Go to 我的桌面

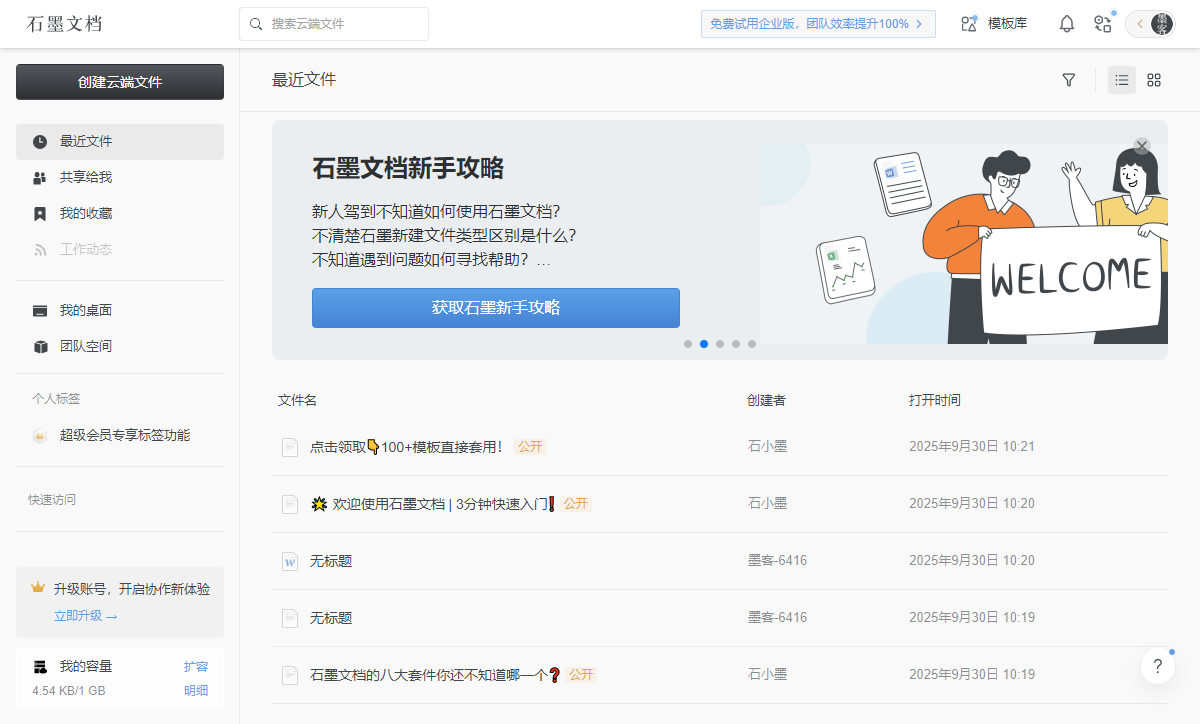(120, 311)
